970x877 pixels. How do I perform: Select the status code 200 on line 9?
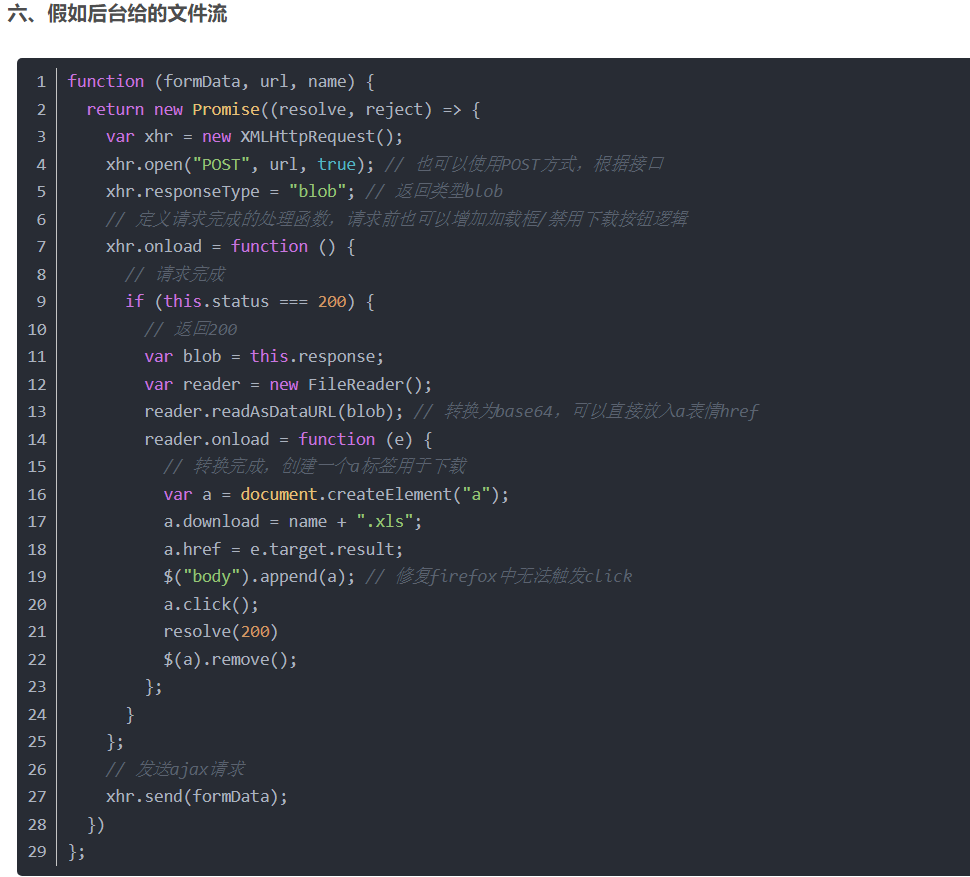[x=330, y=300]
